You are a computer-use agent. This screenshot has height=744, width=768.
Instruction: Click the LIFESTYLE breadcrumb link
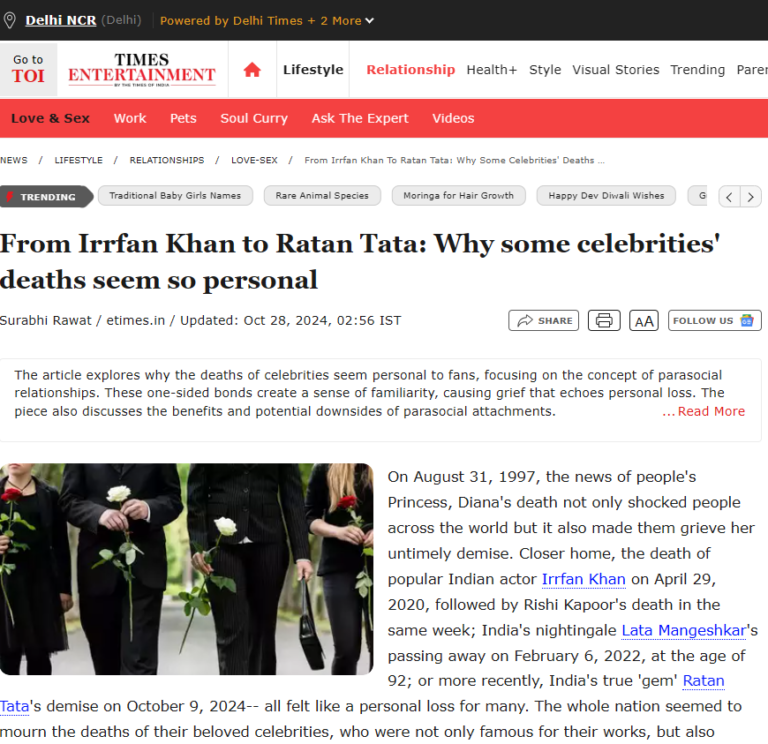(x=78, y=160)
